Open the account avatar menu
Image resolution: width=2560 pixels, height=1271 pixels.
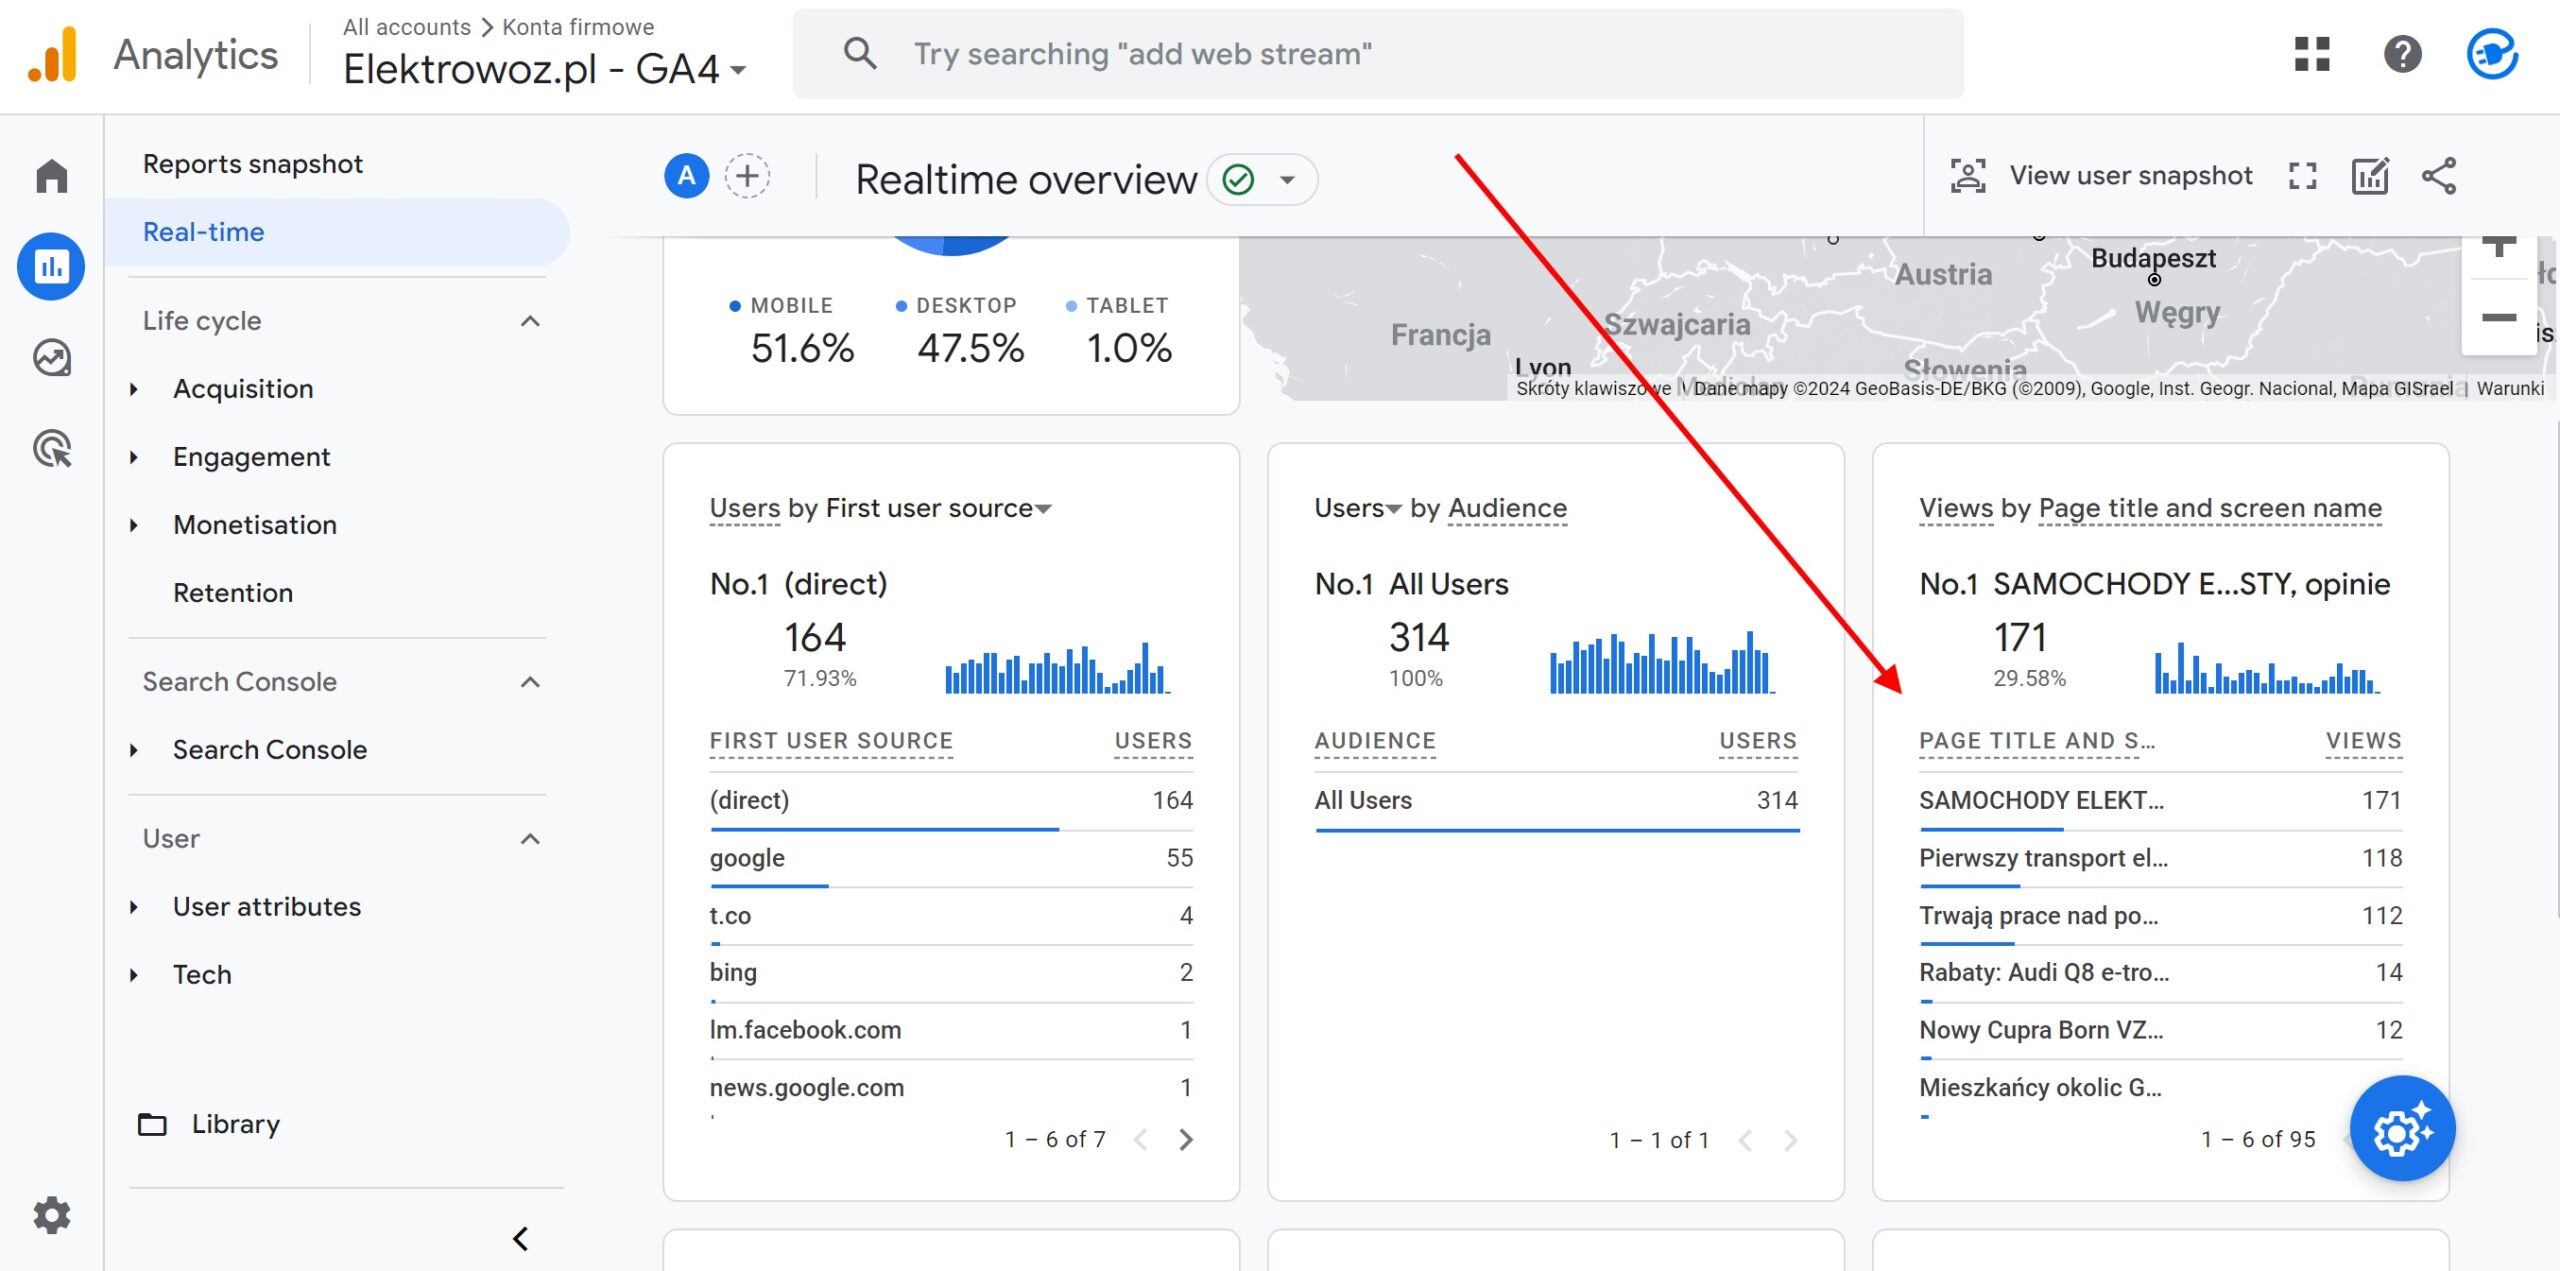2492,54
